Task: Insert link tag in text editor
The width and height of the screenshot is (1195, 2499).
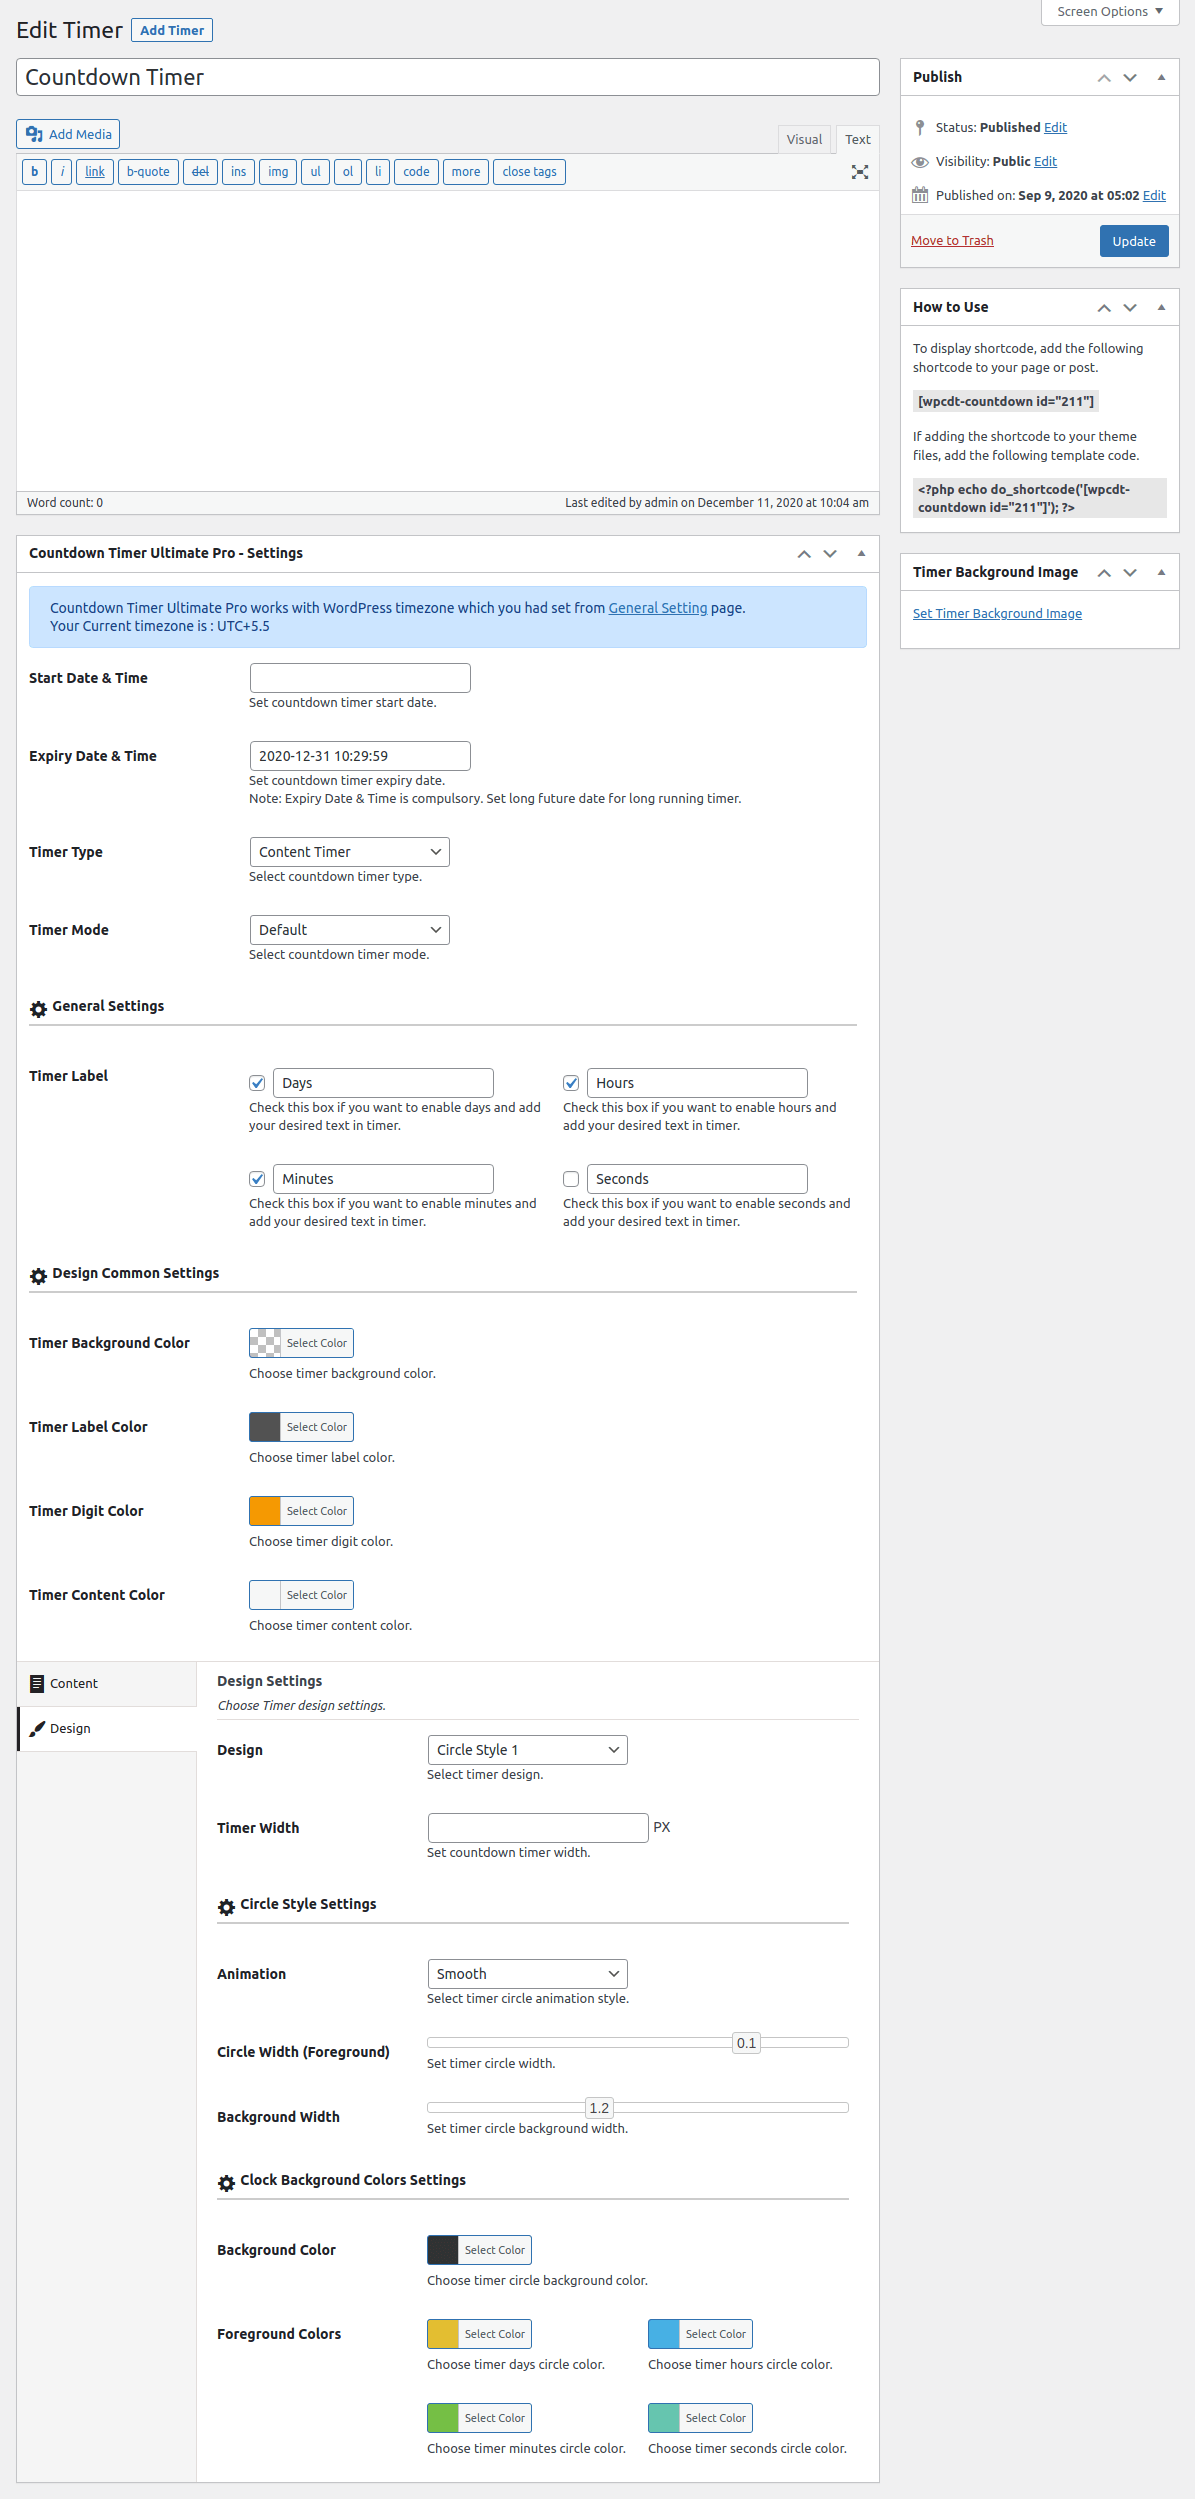Action: coord(95,172)
